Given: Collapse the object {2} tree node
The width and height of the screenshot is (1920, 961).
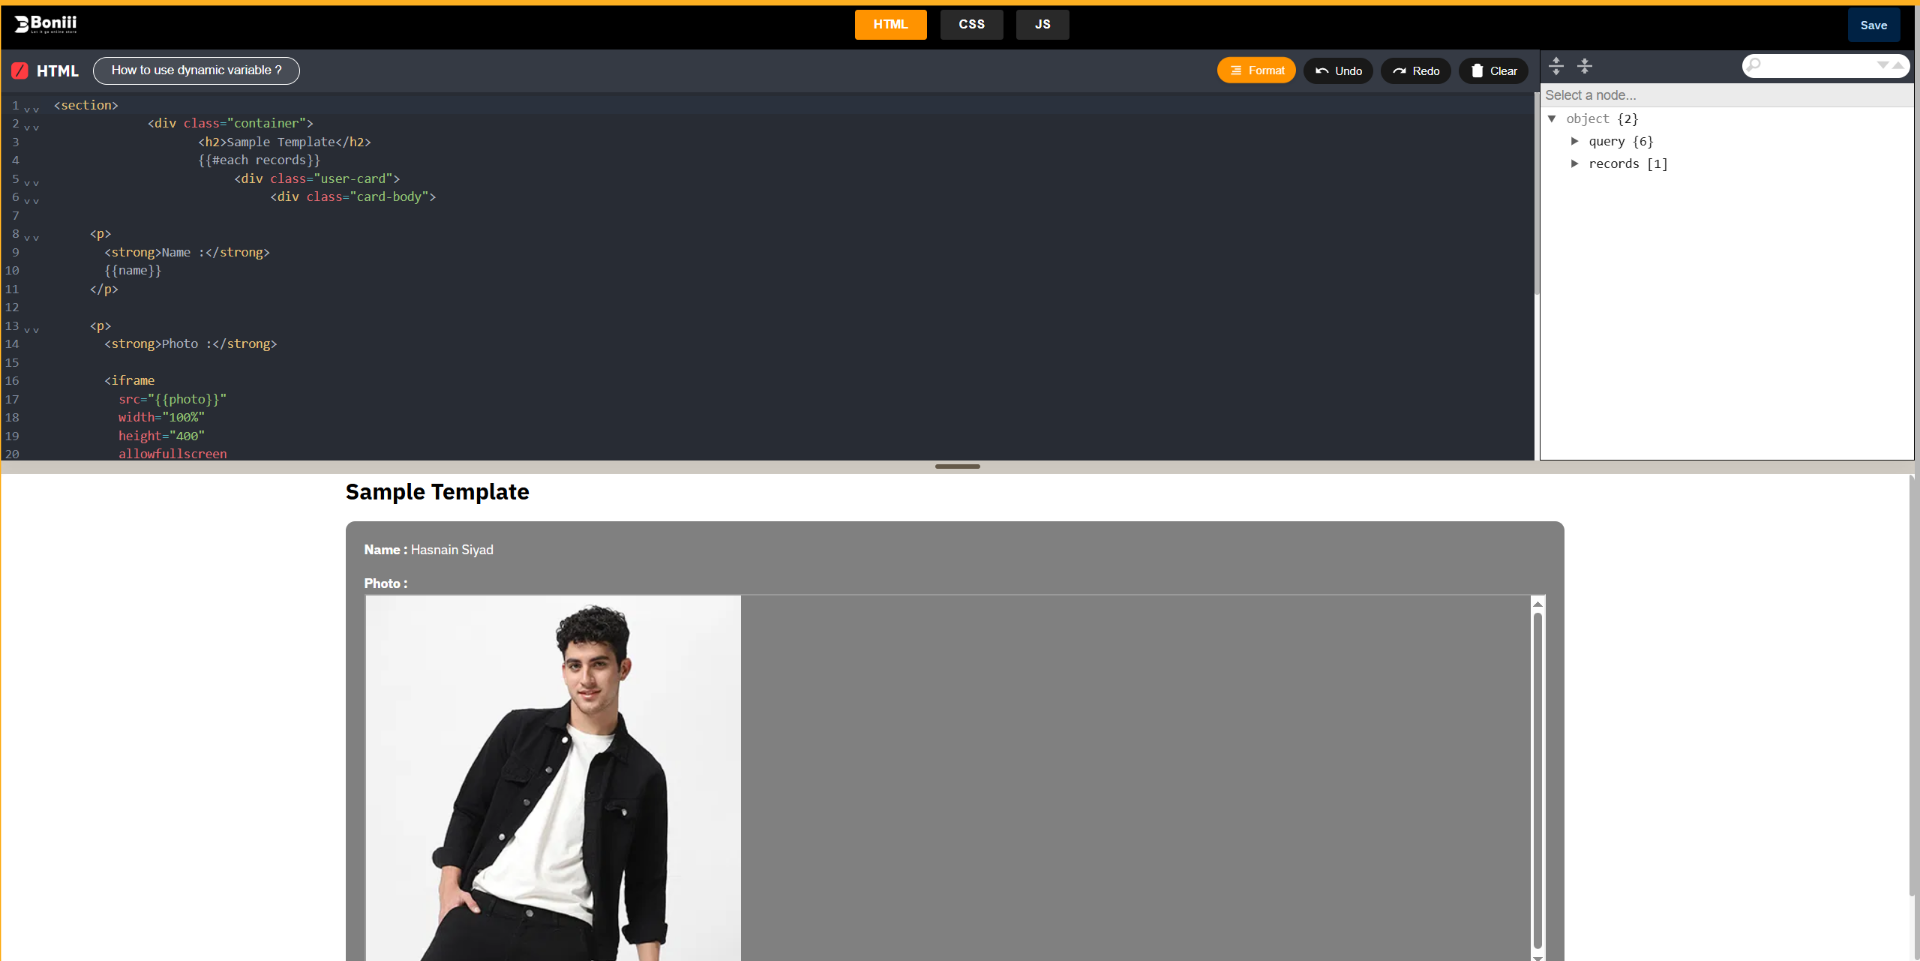Looking at the screenshot, I should pos(1552,118).
